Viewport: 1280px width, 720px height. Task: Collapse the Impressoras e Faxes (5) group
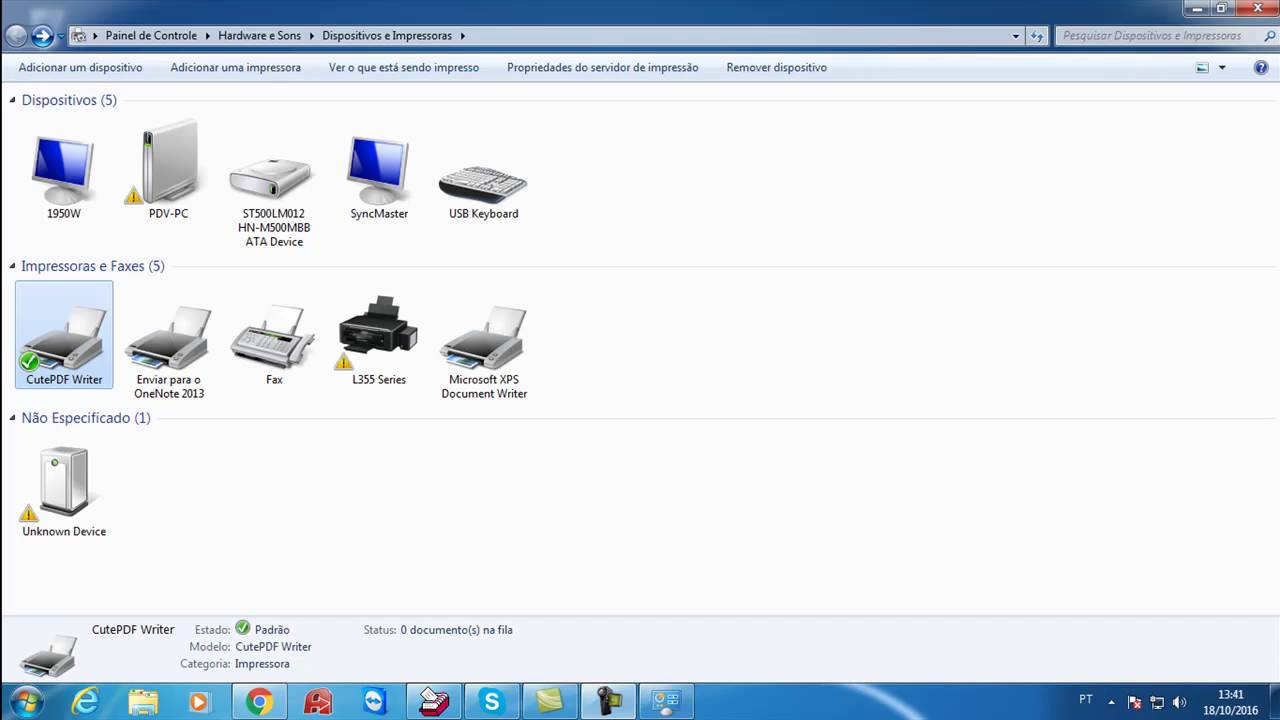(x=14, y=266)
